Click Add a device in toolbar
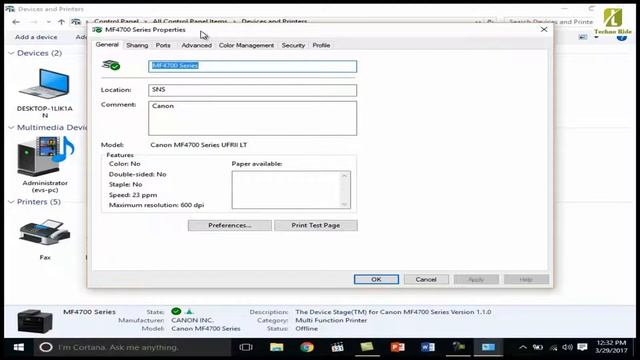 pos(36,37)
